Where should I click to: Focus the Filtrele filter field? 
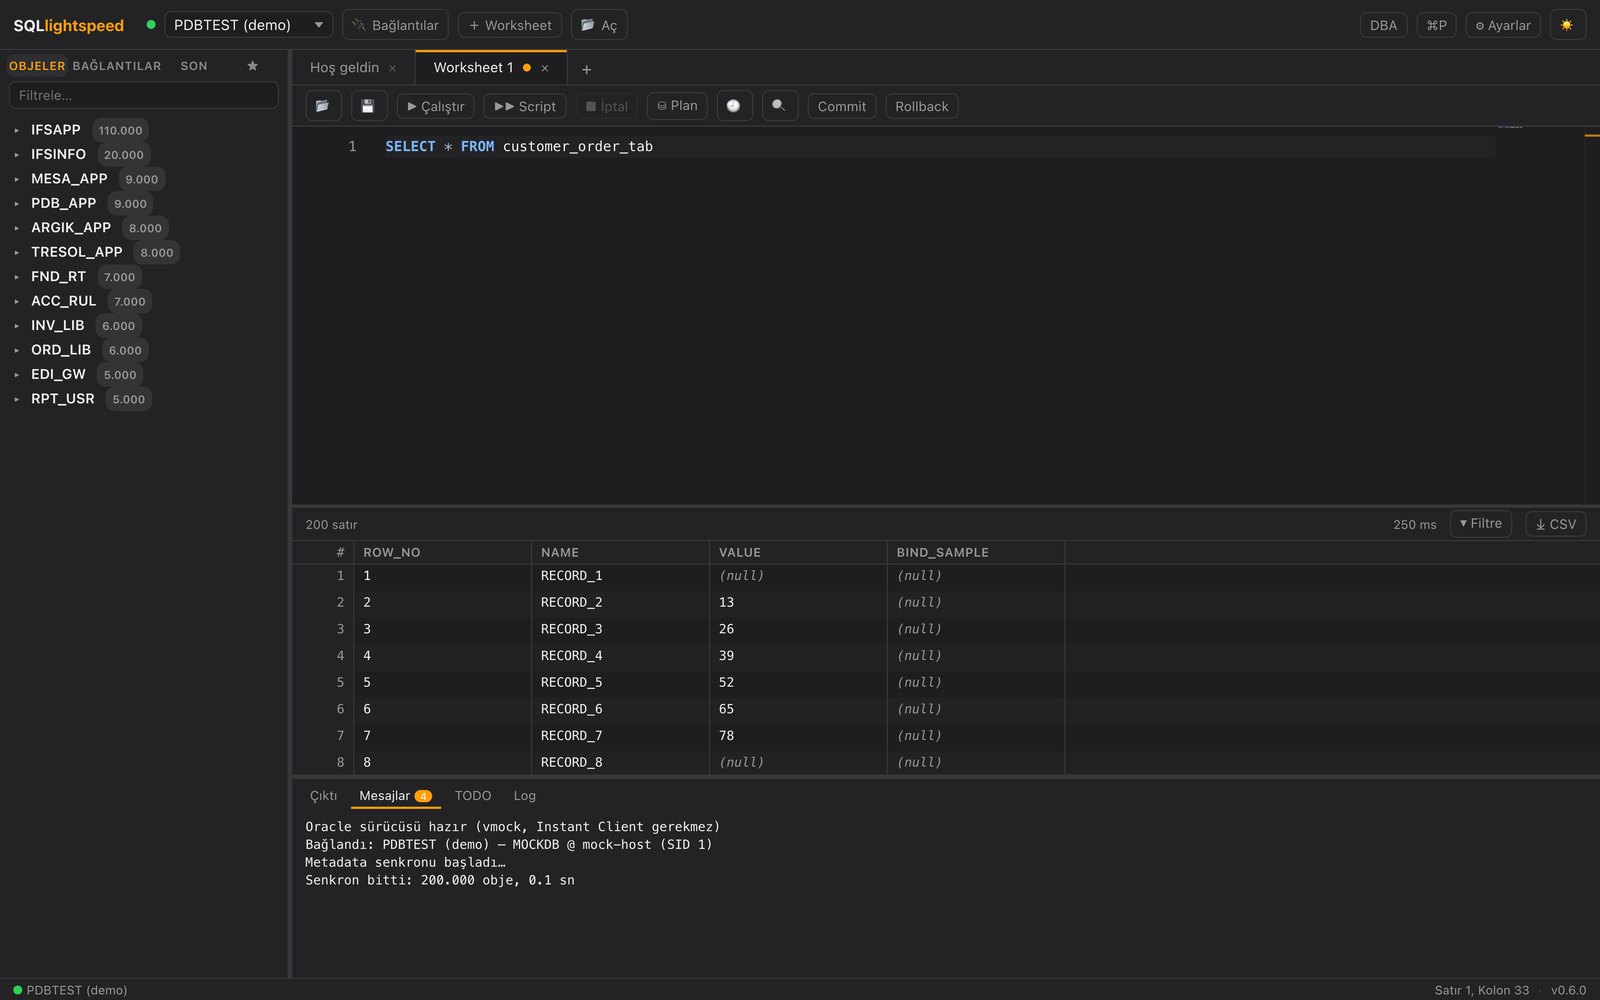pyautogui.click(x=144, y=95)
